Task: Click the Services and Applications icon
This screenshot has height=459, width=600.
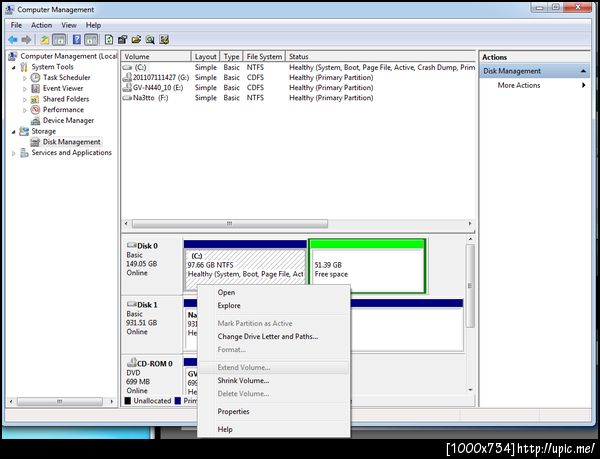Action: tap(24, 153)
